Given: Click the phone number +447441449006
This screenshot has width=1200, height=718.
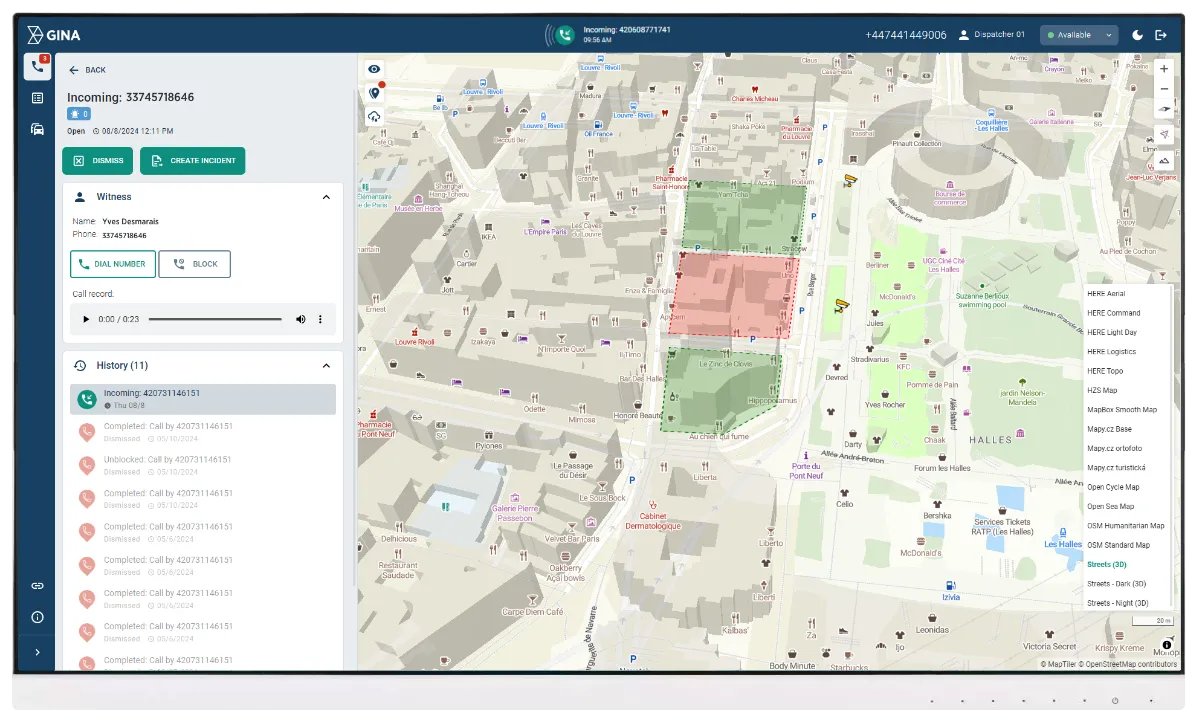Looking at the screenshot, I should tap(906, 35).
